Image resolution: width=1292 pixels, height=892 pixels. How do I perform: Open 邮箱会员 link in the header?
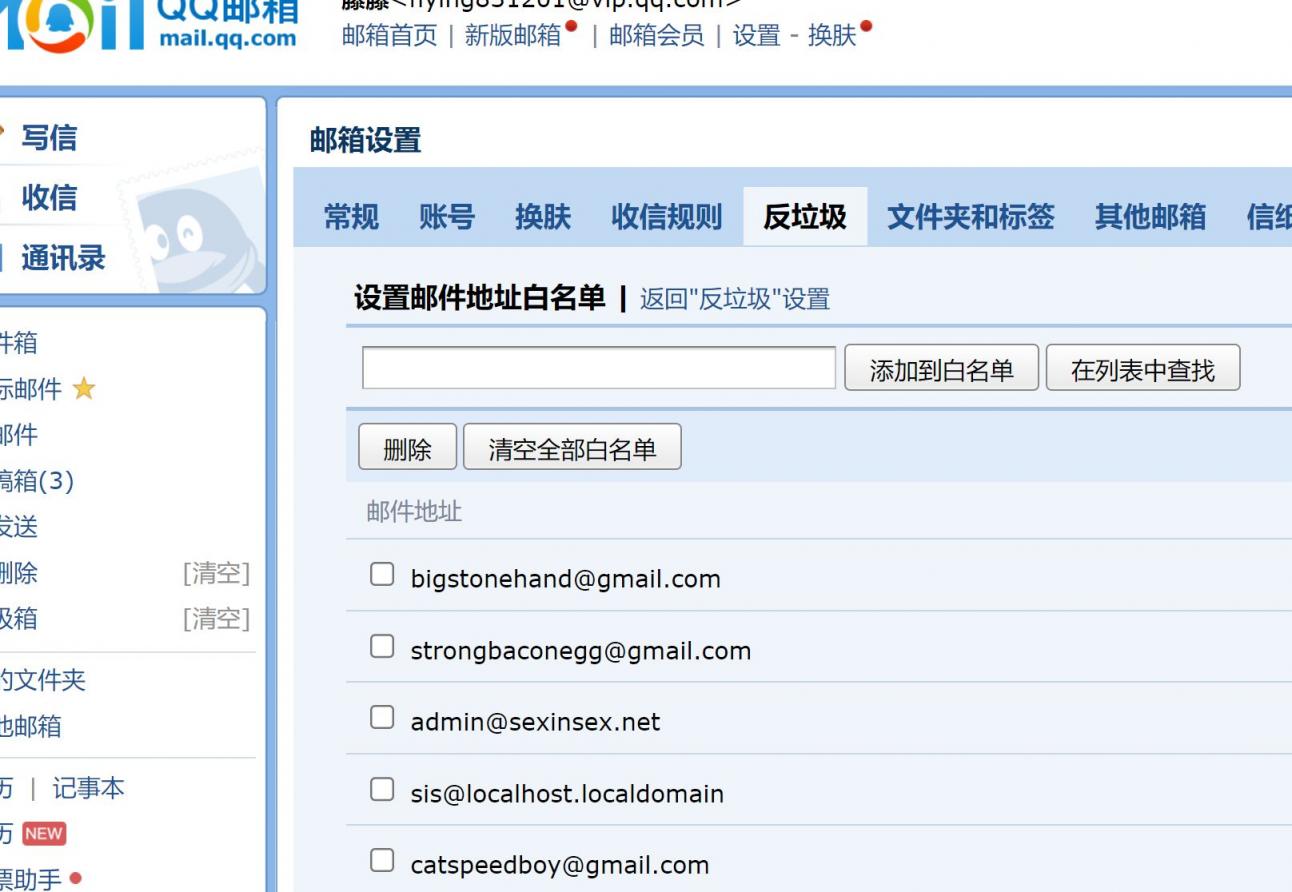(x=656, y=36)
